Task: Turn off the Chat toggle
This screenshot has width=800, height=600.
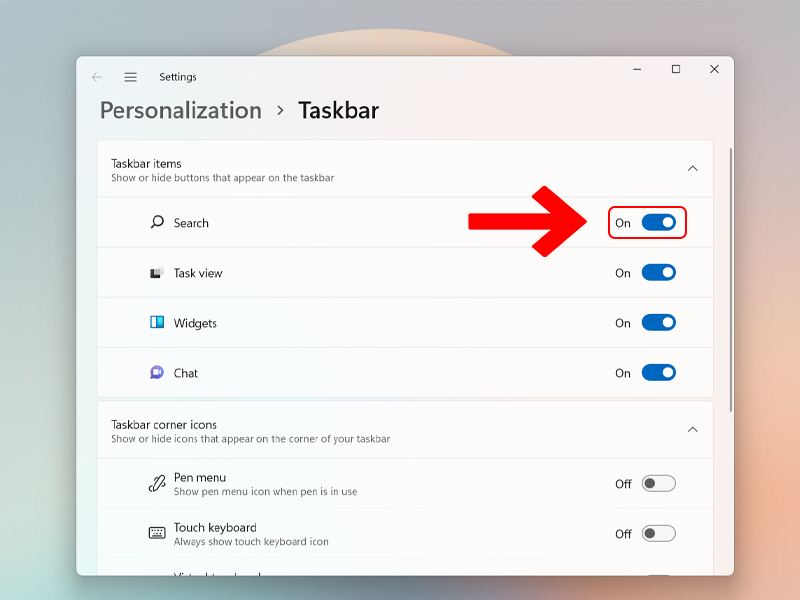Action: click(x=658, y=373)
